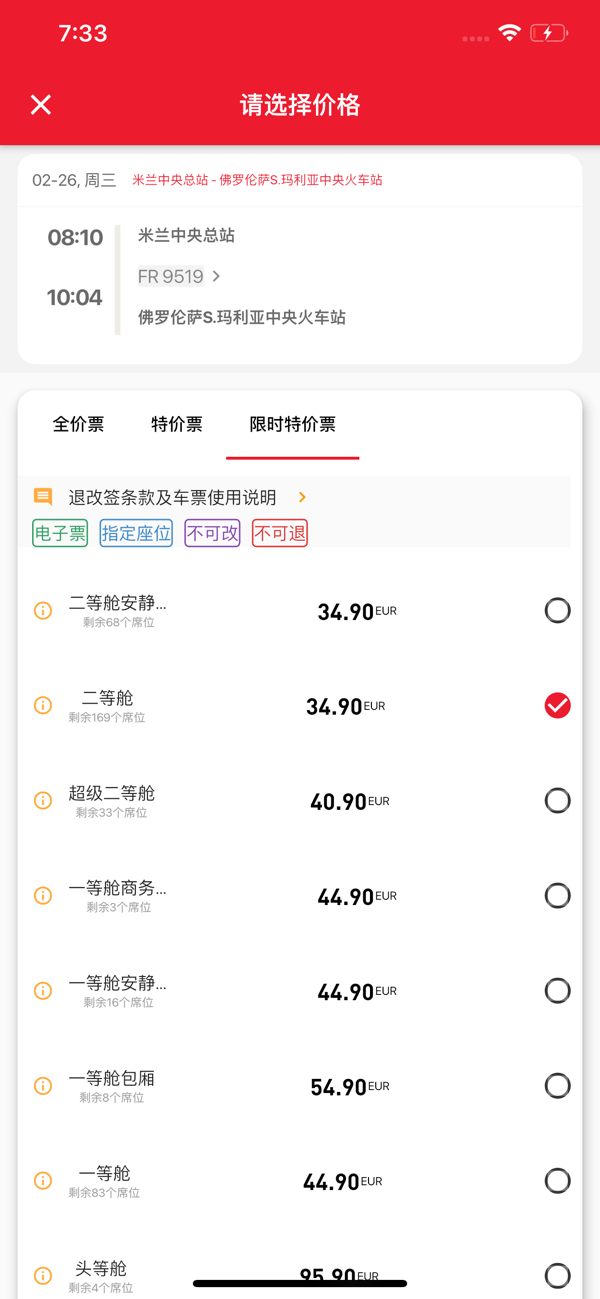Tap info icon for 二等舱 fare
This screenshot has width=600, height=1299.
(x=43, y=706)
